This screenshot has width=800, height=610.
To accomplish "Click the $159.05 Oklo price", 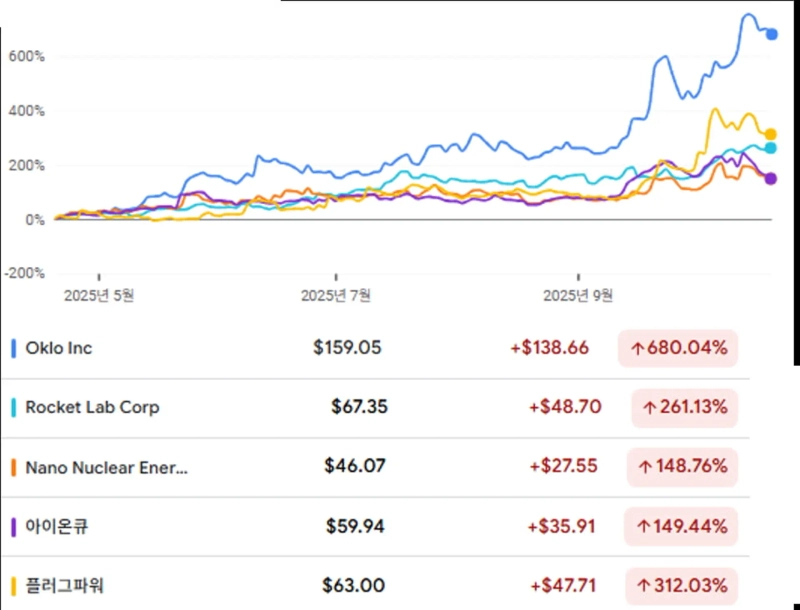I will click(347, 348).
